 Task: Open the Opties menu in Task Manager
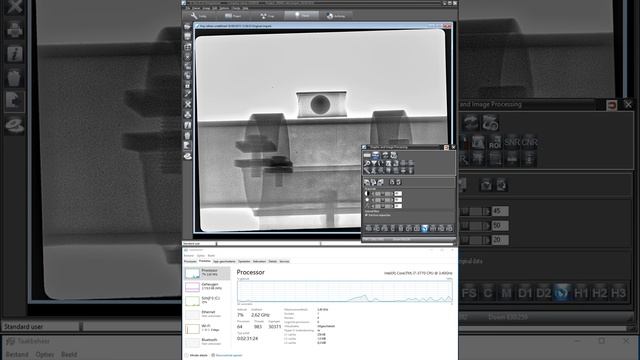coord(201,256)
